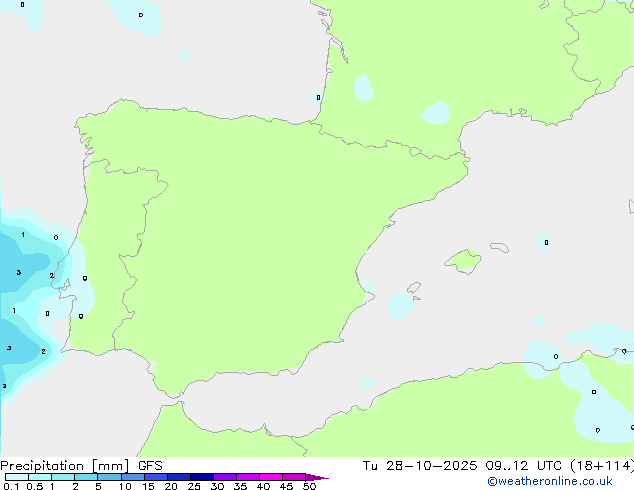Viewport: 634px width, 490px height.
Task: Click the legend label "0.1"
Action: [11, 486]
